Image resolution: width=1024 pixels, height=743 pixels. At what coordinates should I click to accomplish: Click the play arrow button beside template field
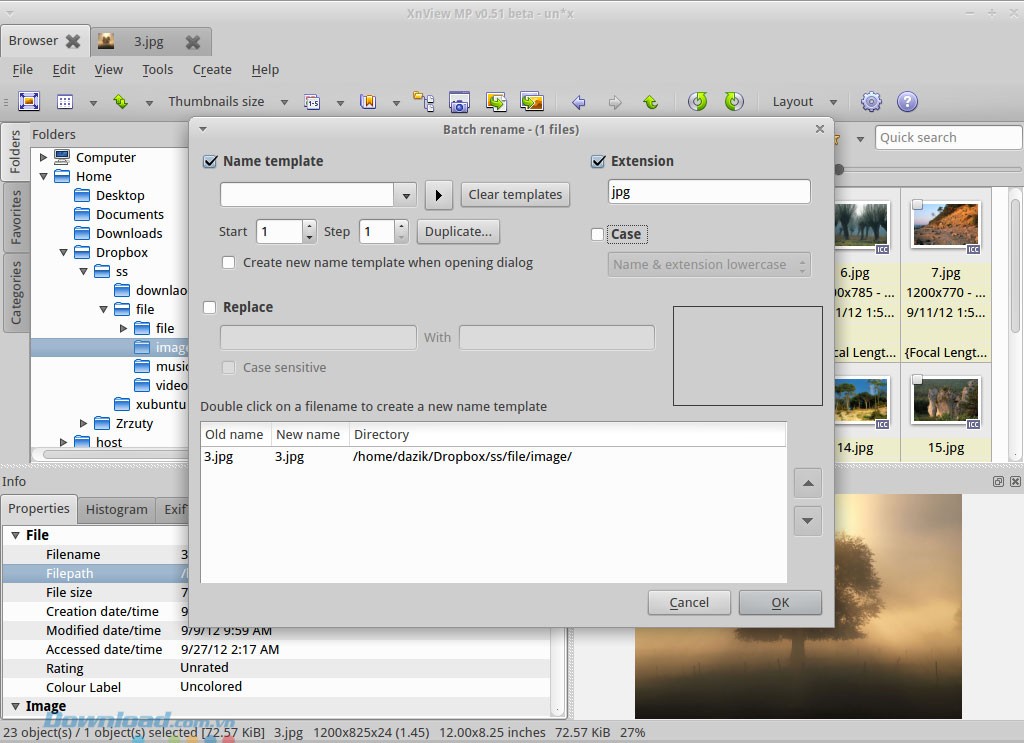(438, 194)
